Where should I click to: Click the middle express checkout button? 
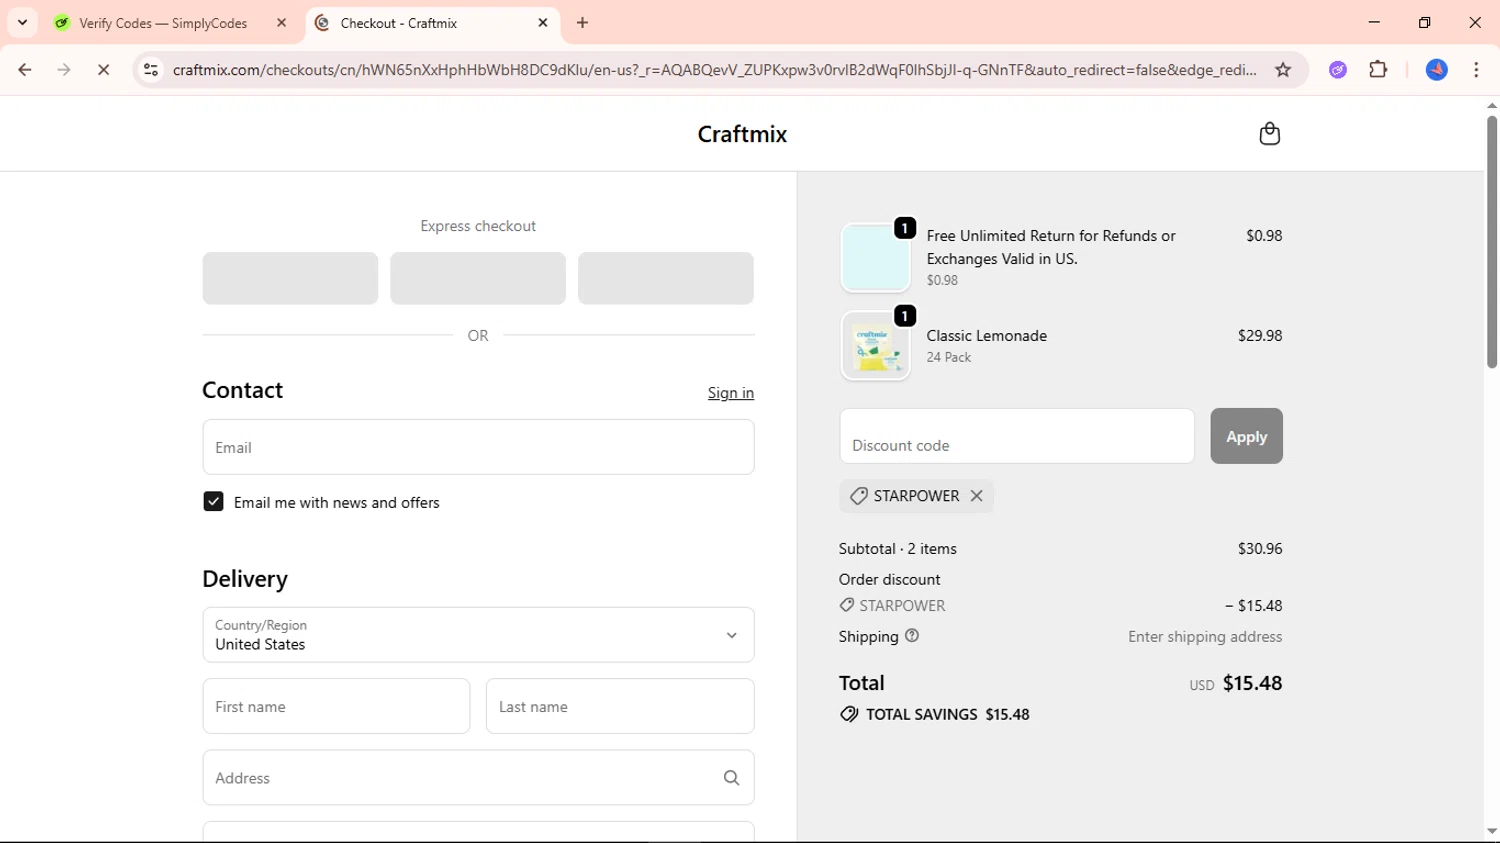[x=478, y=278]
